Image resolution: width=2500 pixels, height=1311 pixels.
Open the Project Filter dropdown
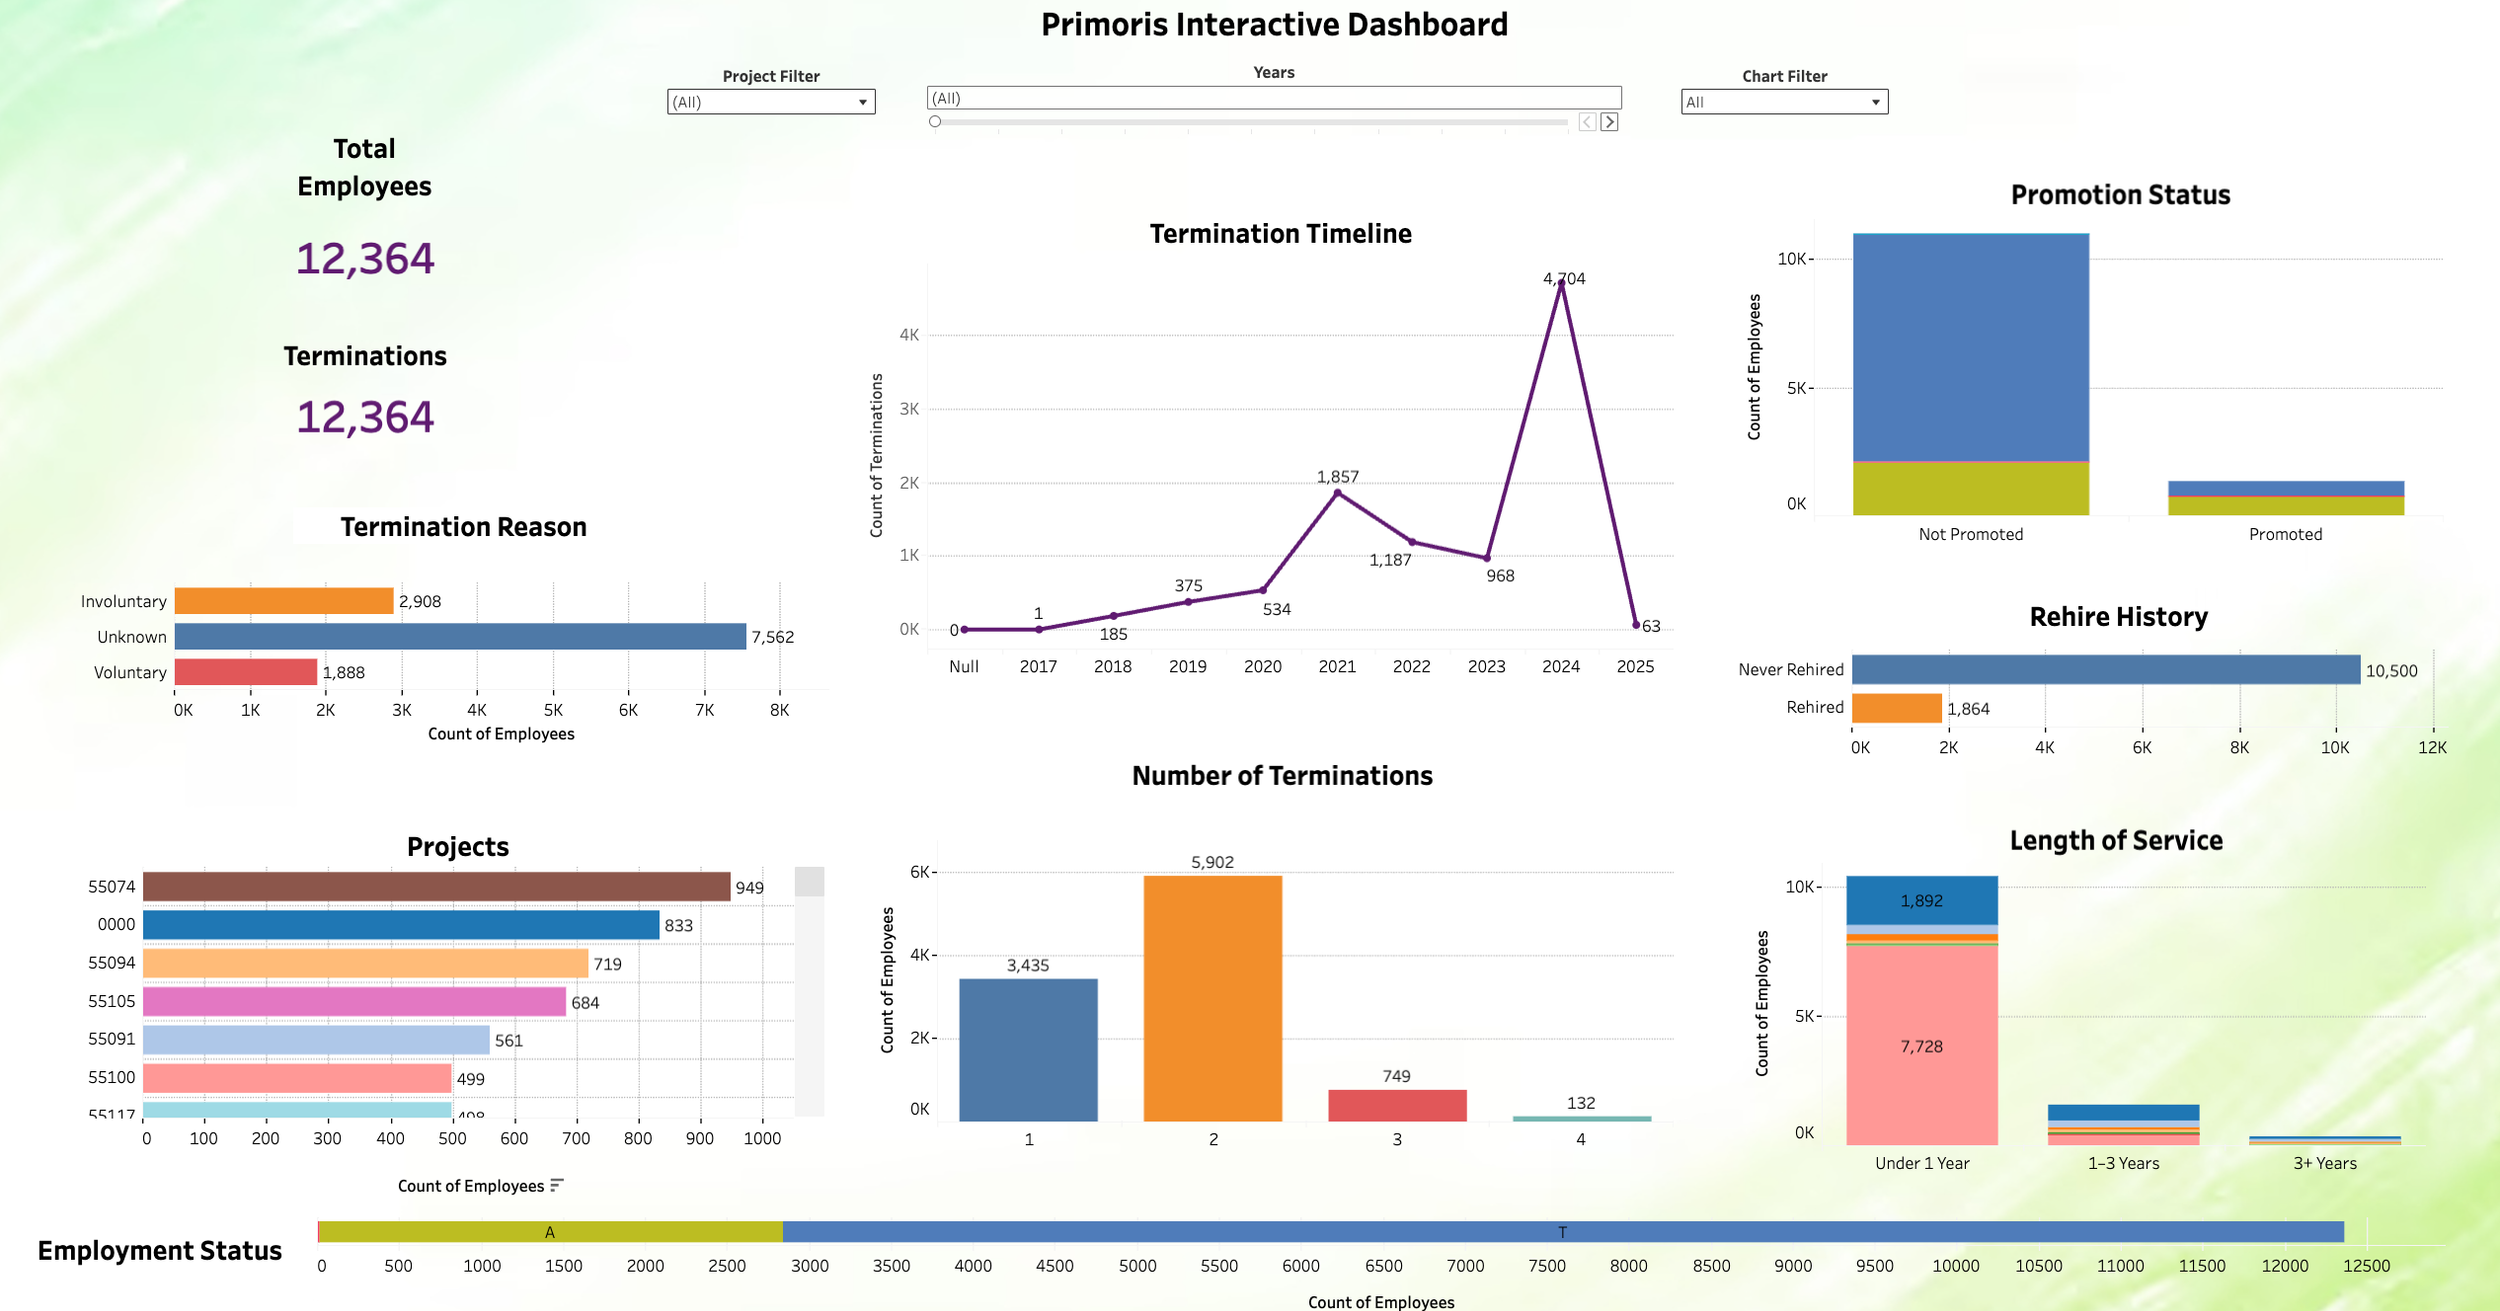(770, 102)
